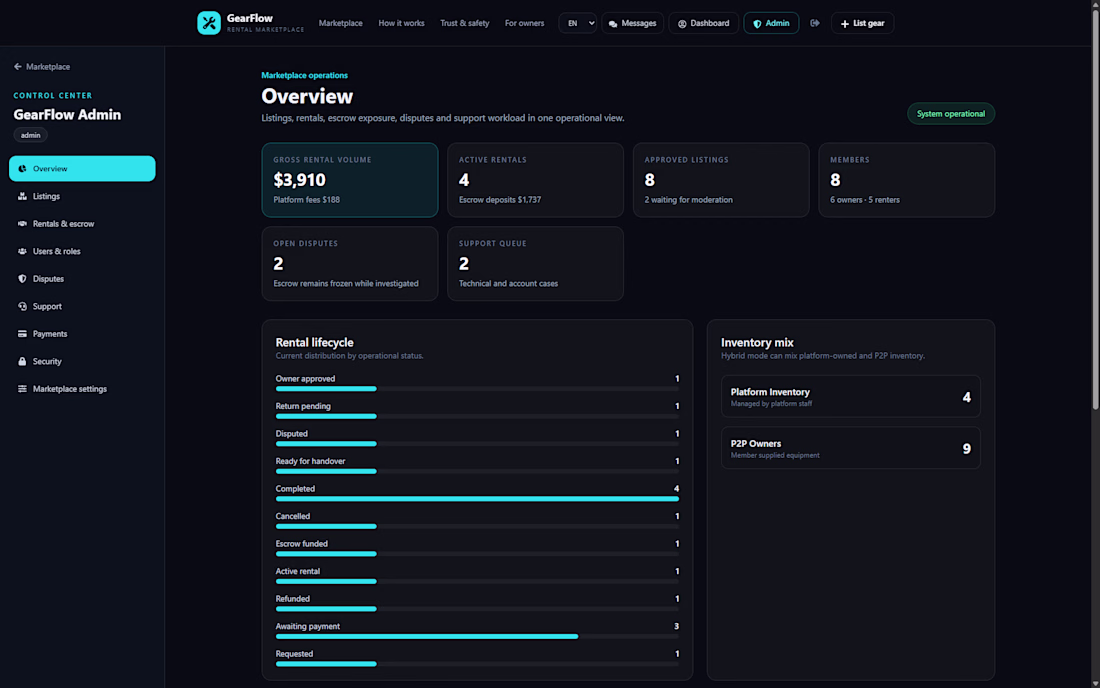Click the GearFlow wrench logo icon
This screenshot has width=1100, height=688.
[208, 23]
